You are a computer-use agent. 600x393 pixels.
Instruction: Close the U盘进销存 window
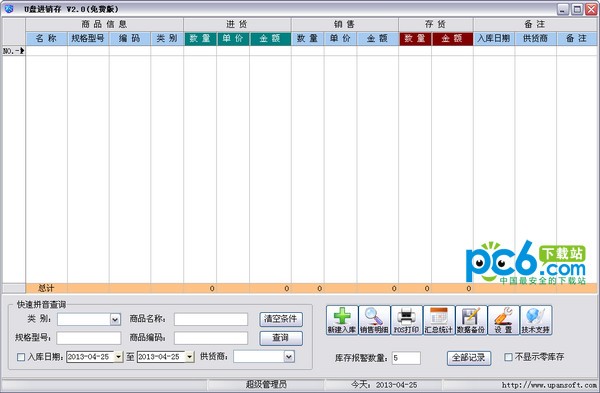(591, 9)
